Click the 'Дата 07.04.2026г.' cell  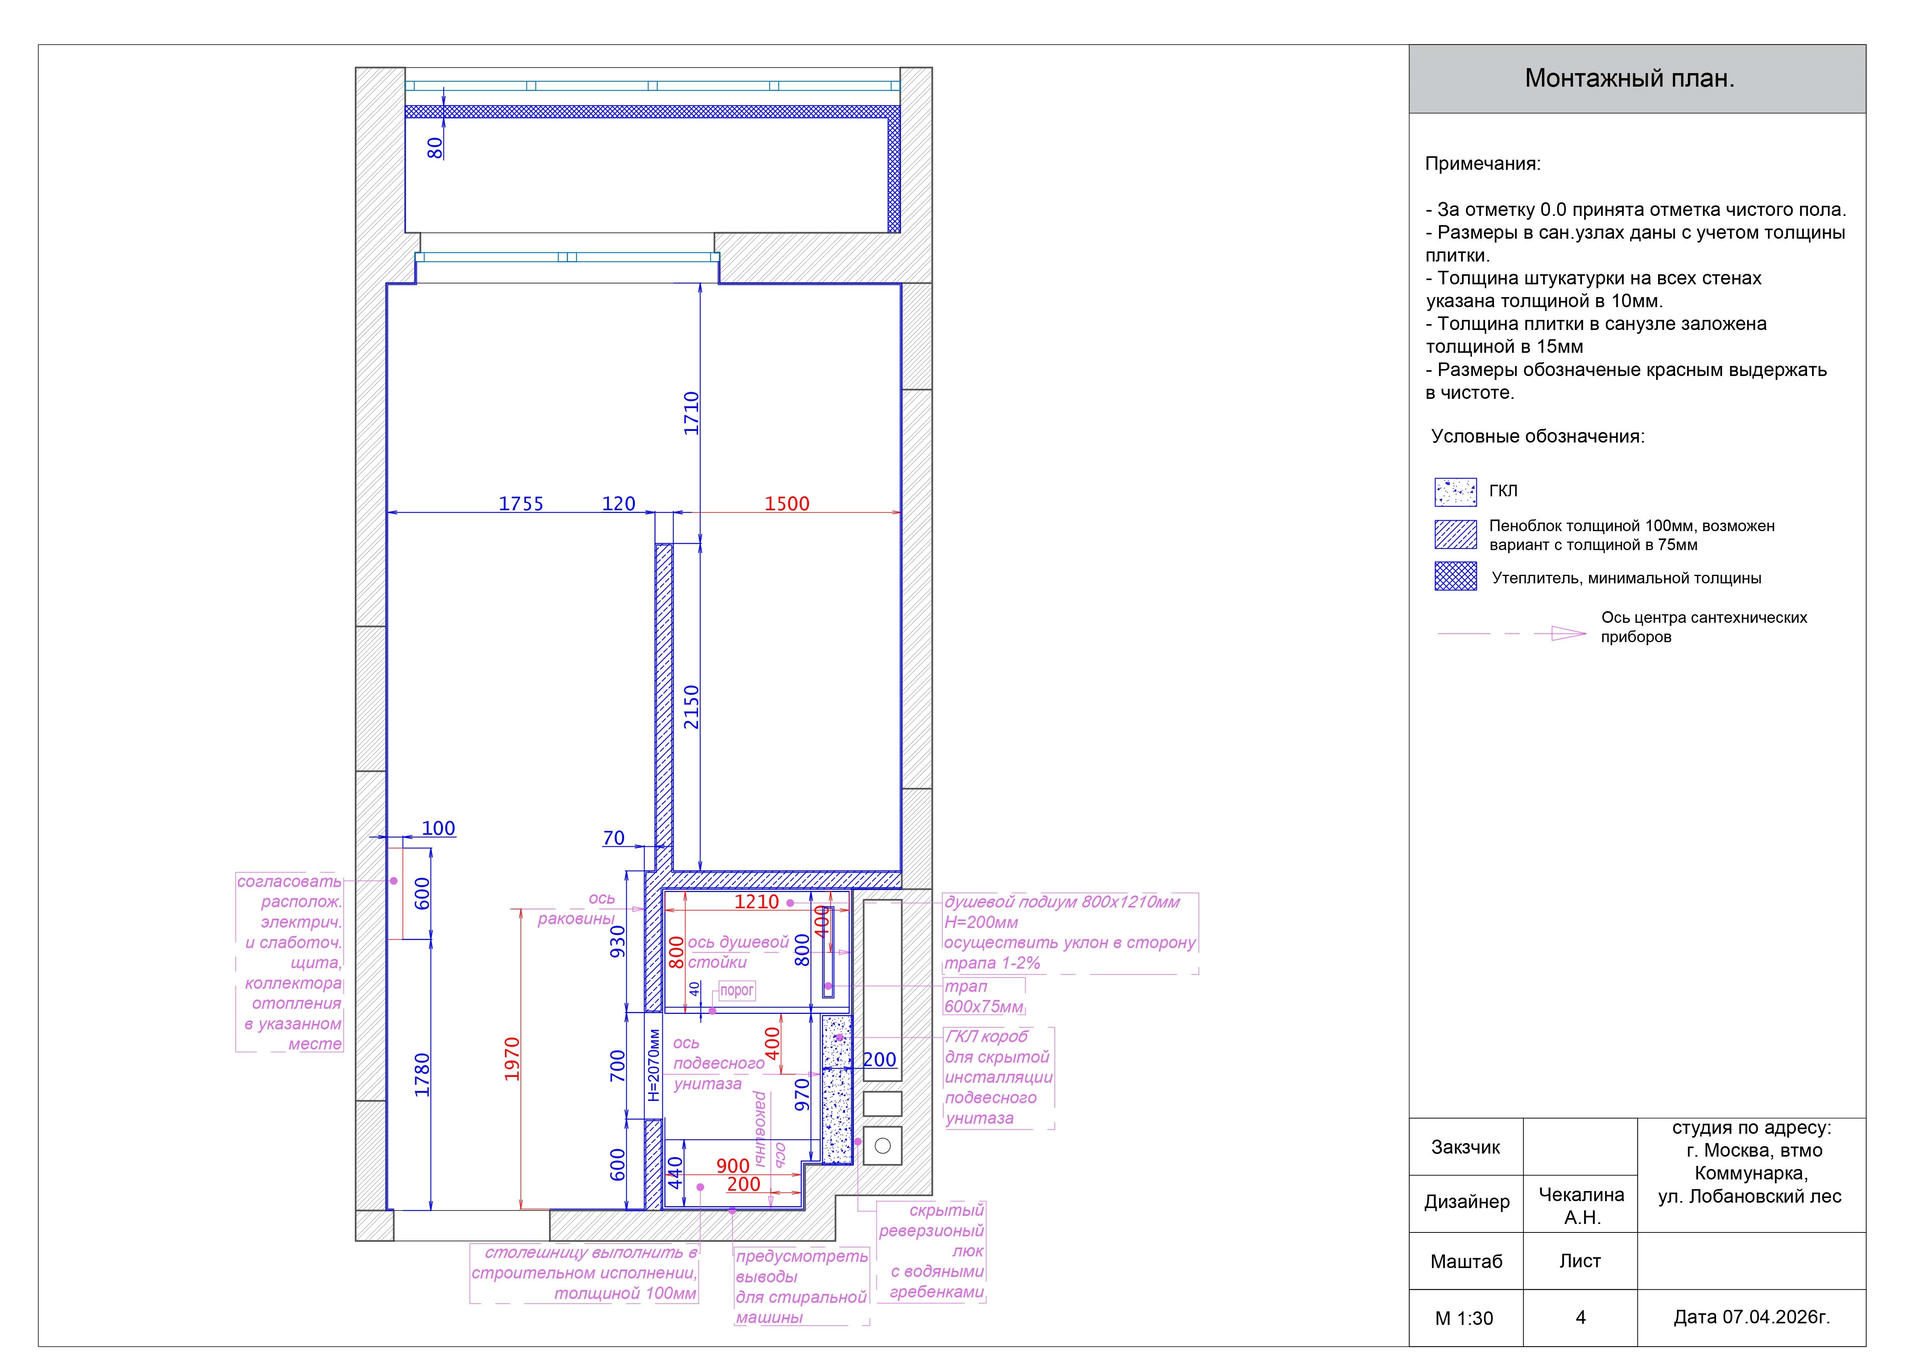click(1751, 1317)
